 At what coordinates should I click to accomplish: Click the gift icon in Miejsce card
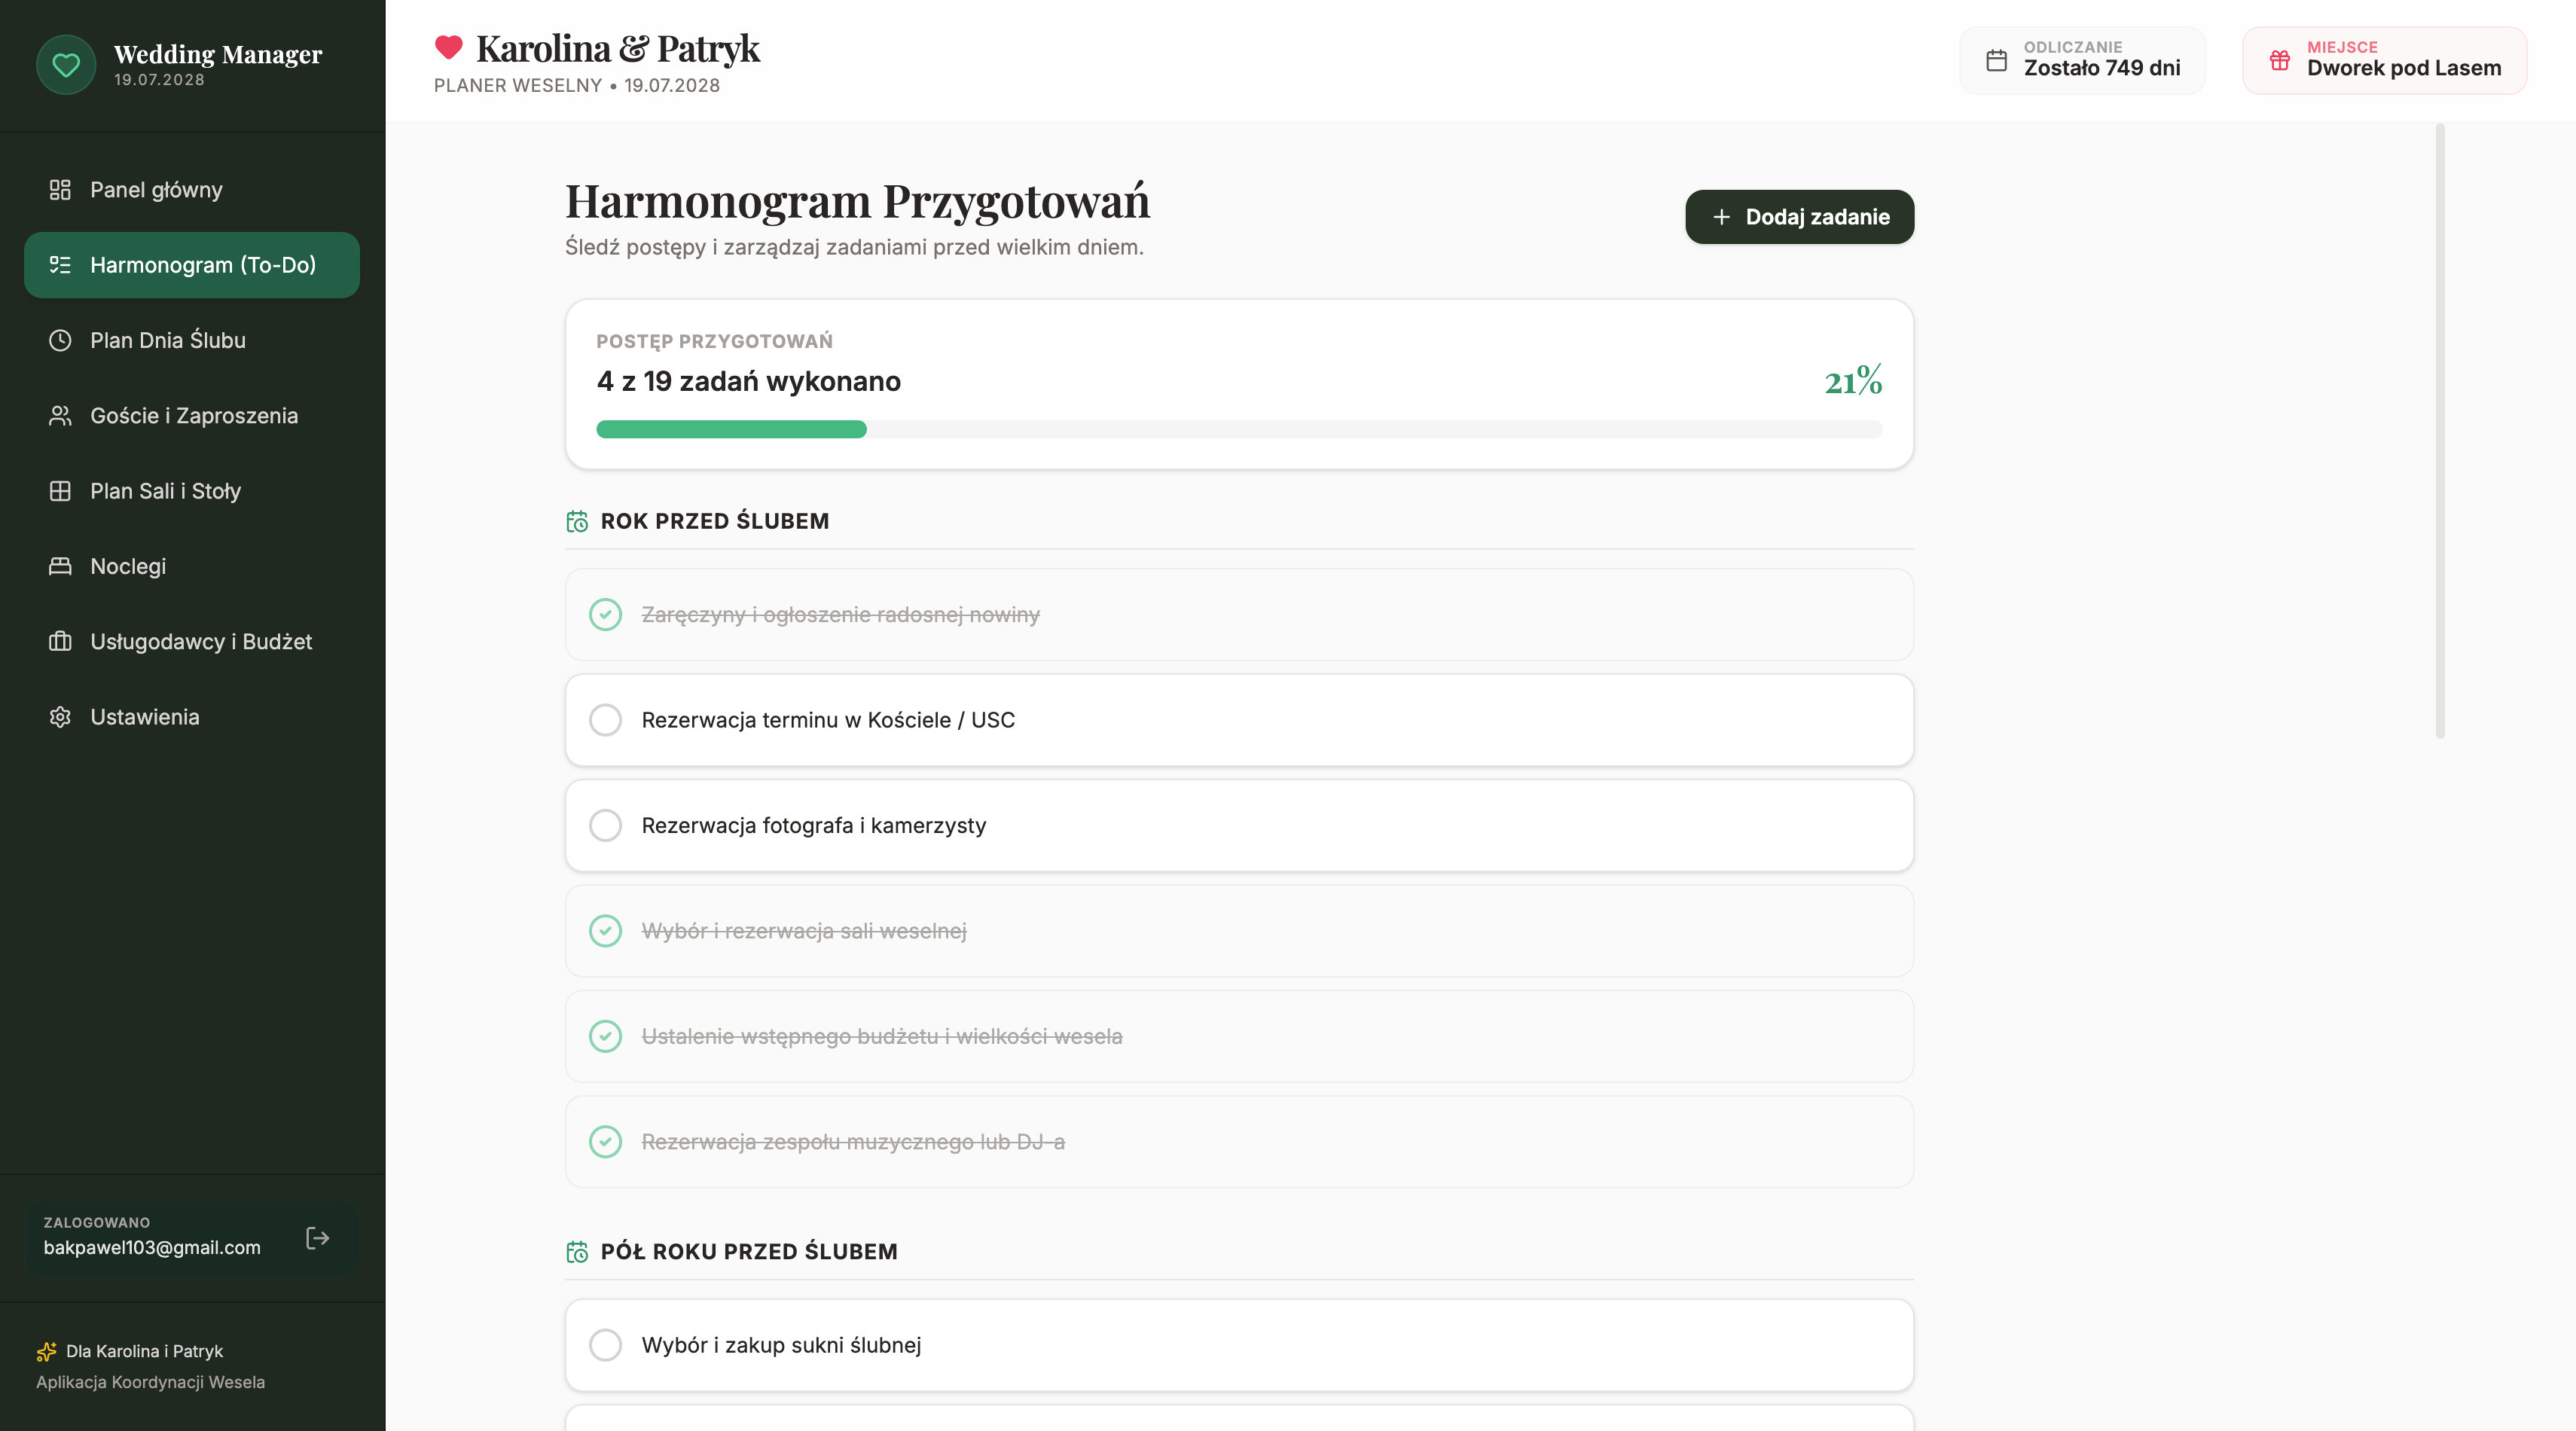click(2279, 60)
